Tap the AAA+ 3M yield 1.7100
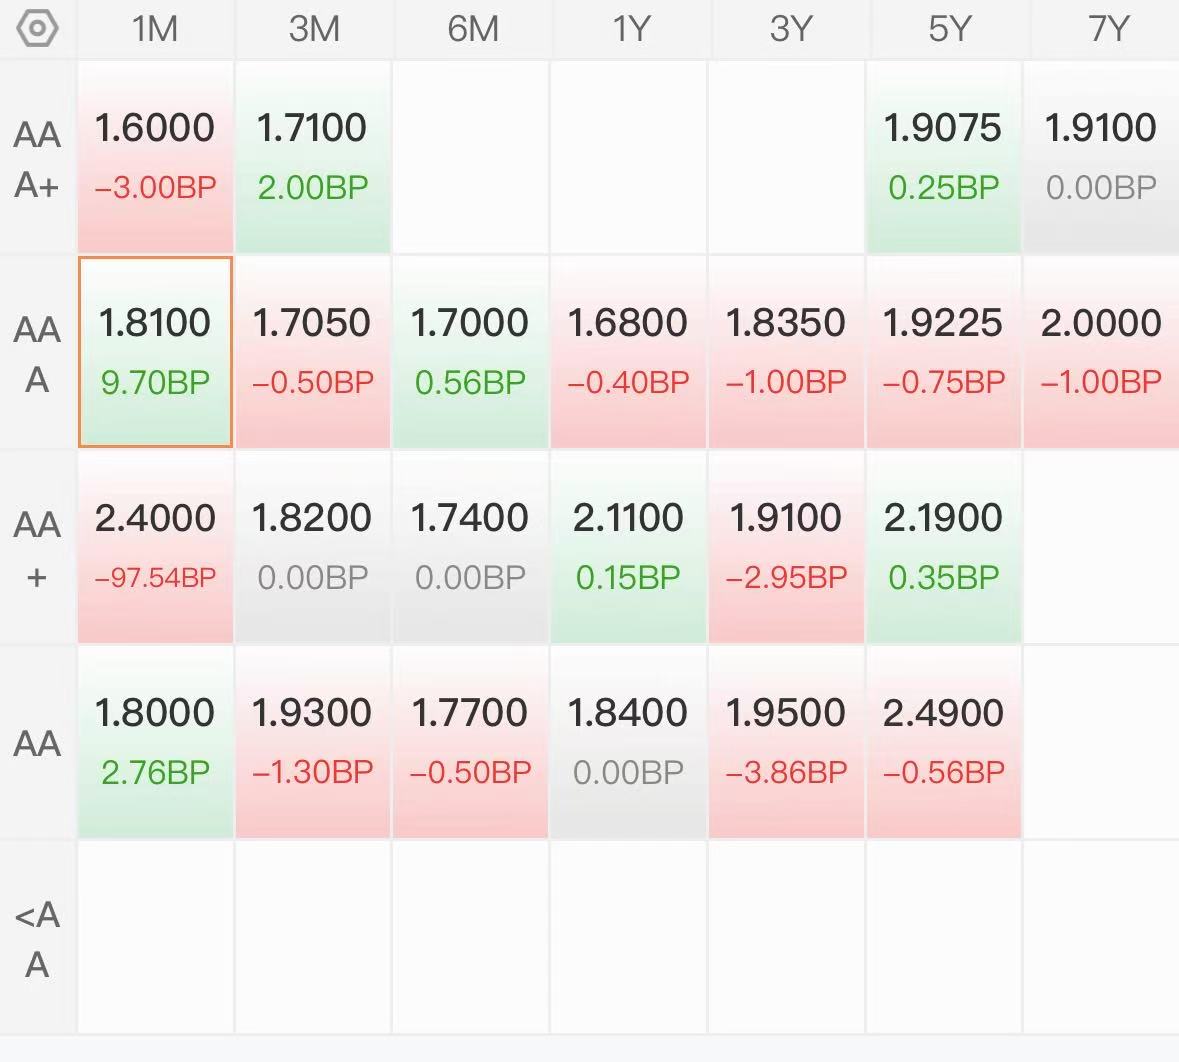Screen dimensions: 1179x1062 (311, 127)
